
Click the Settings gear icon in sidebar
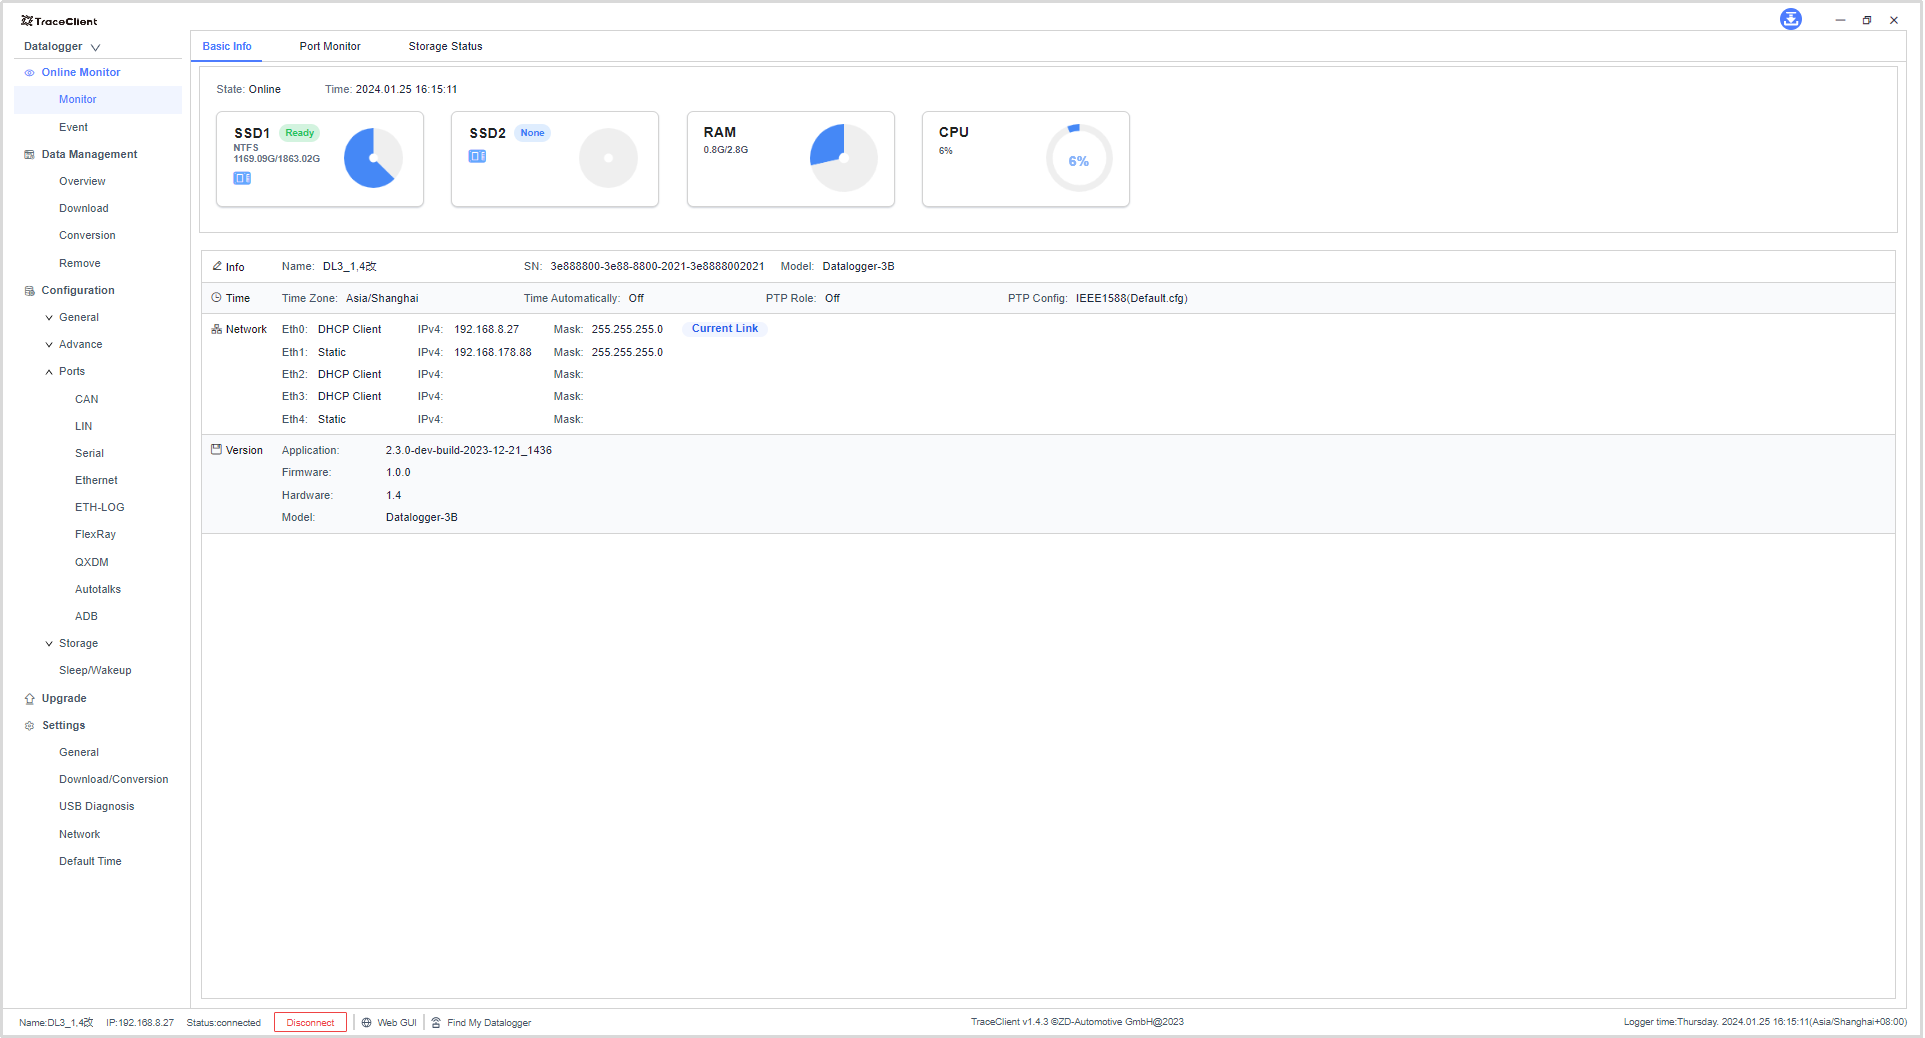tap(29, 726)
